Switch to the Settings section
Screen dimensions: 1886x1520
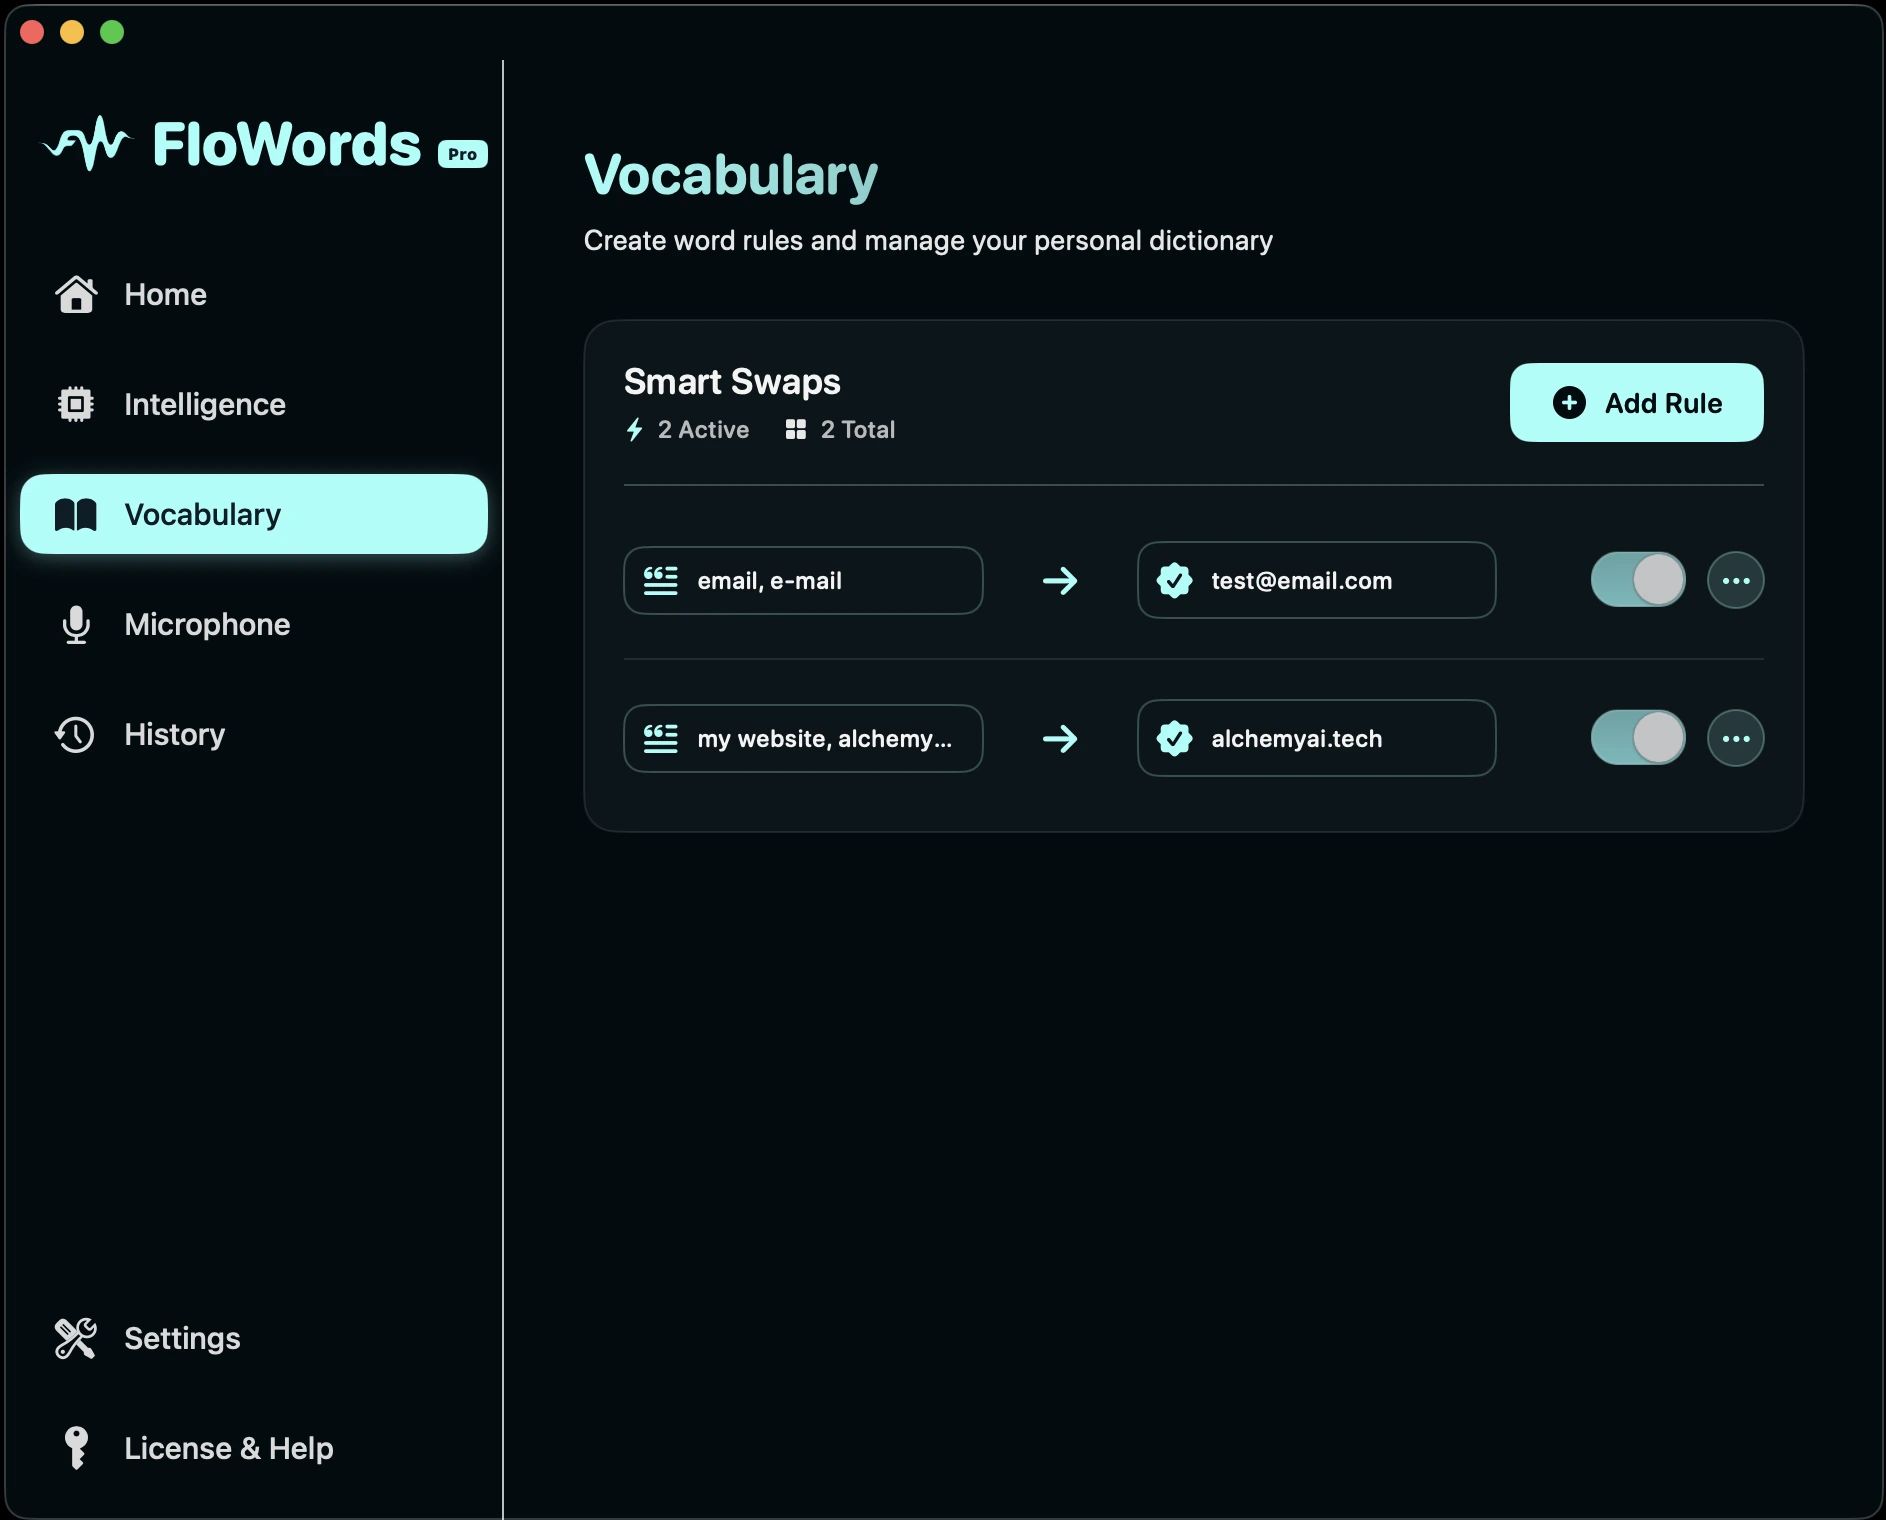click(x=181, y=1338)
